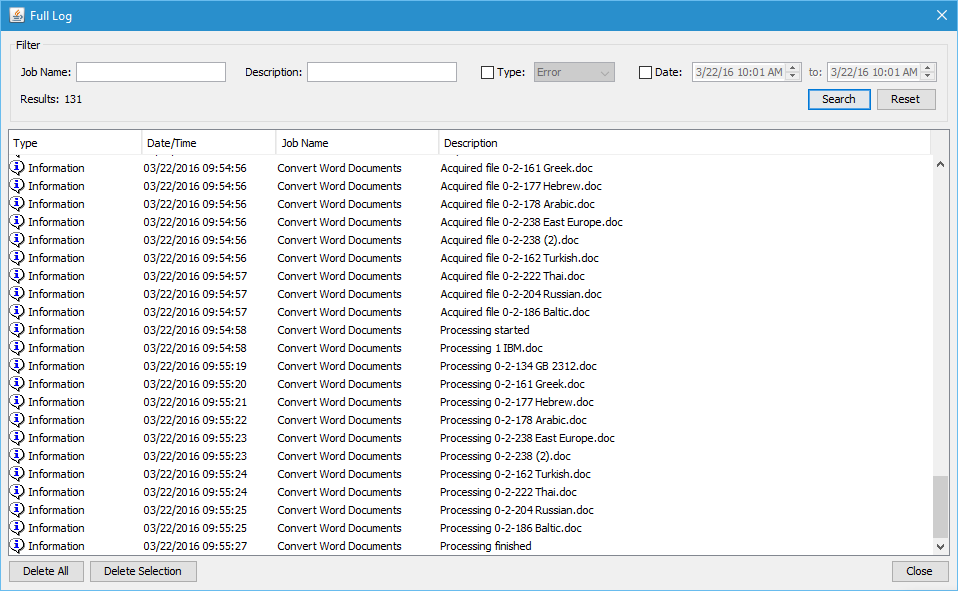This screenshot has width=958, height=591.
Task: Click info icon of Processing 1 IBM.doc row
Action: coord(17,348)
